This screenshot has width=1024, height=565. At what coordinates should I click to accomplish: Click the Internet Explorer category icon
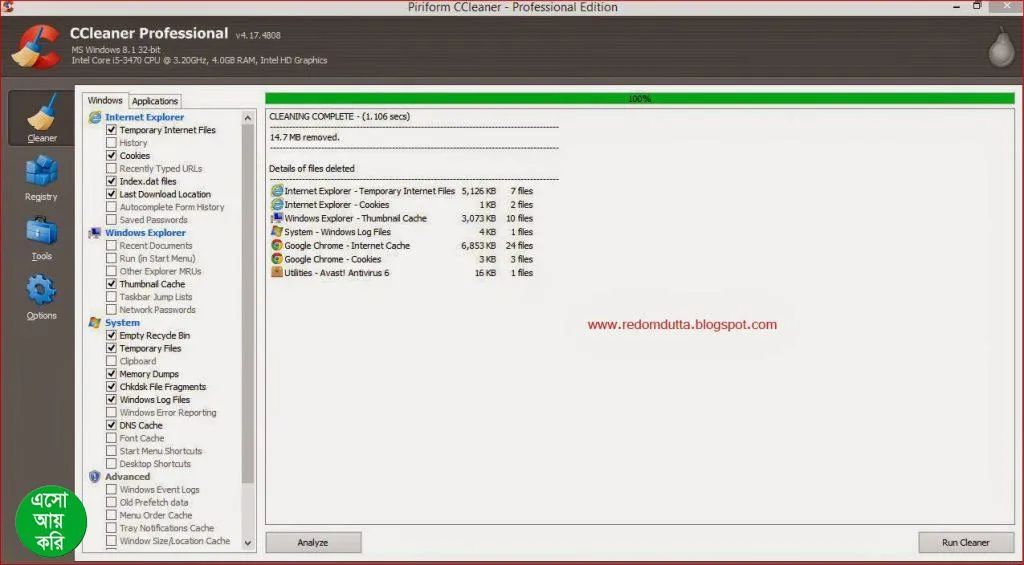tap(95, 117)
